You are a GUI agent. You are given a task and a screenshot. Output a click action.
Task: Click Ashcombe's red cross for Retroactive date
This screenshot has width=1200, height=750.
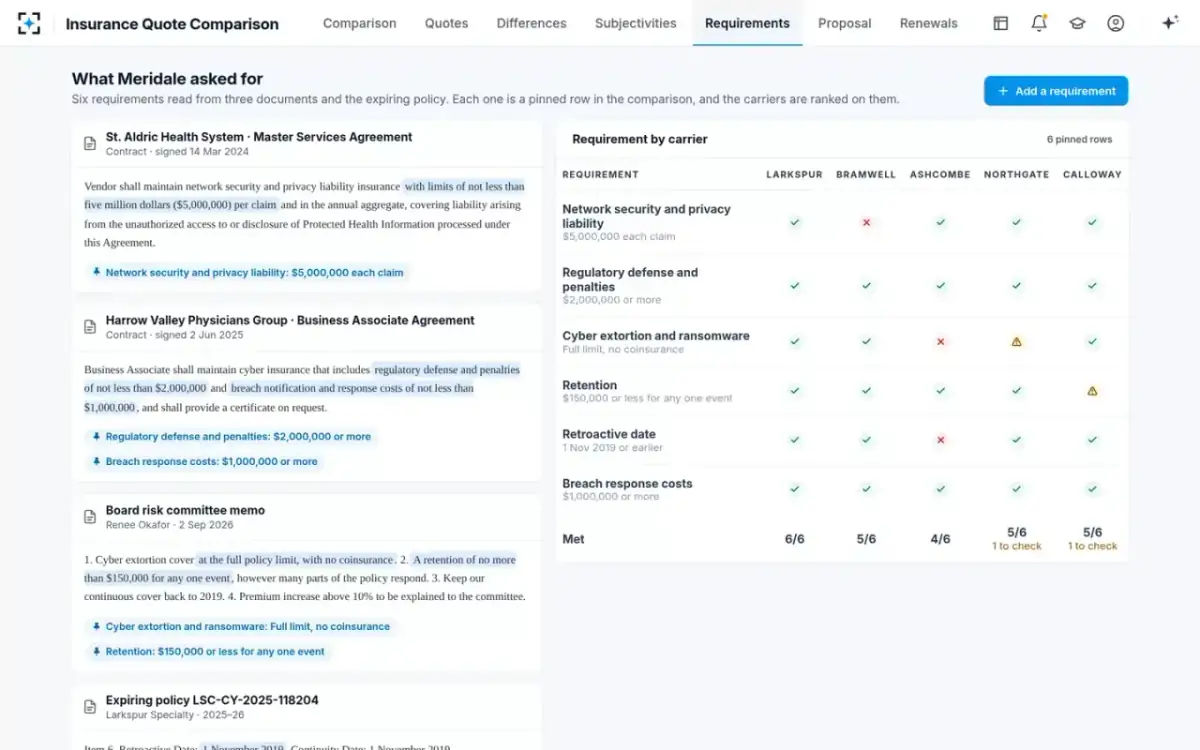(x=940, y=439)
